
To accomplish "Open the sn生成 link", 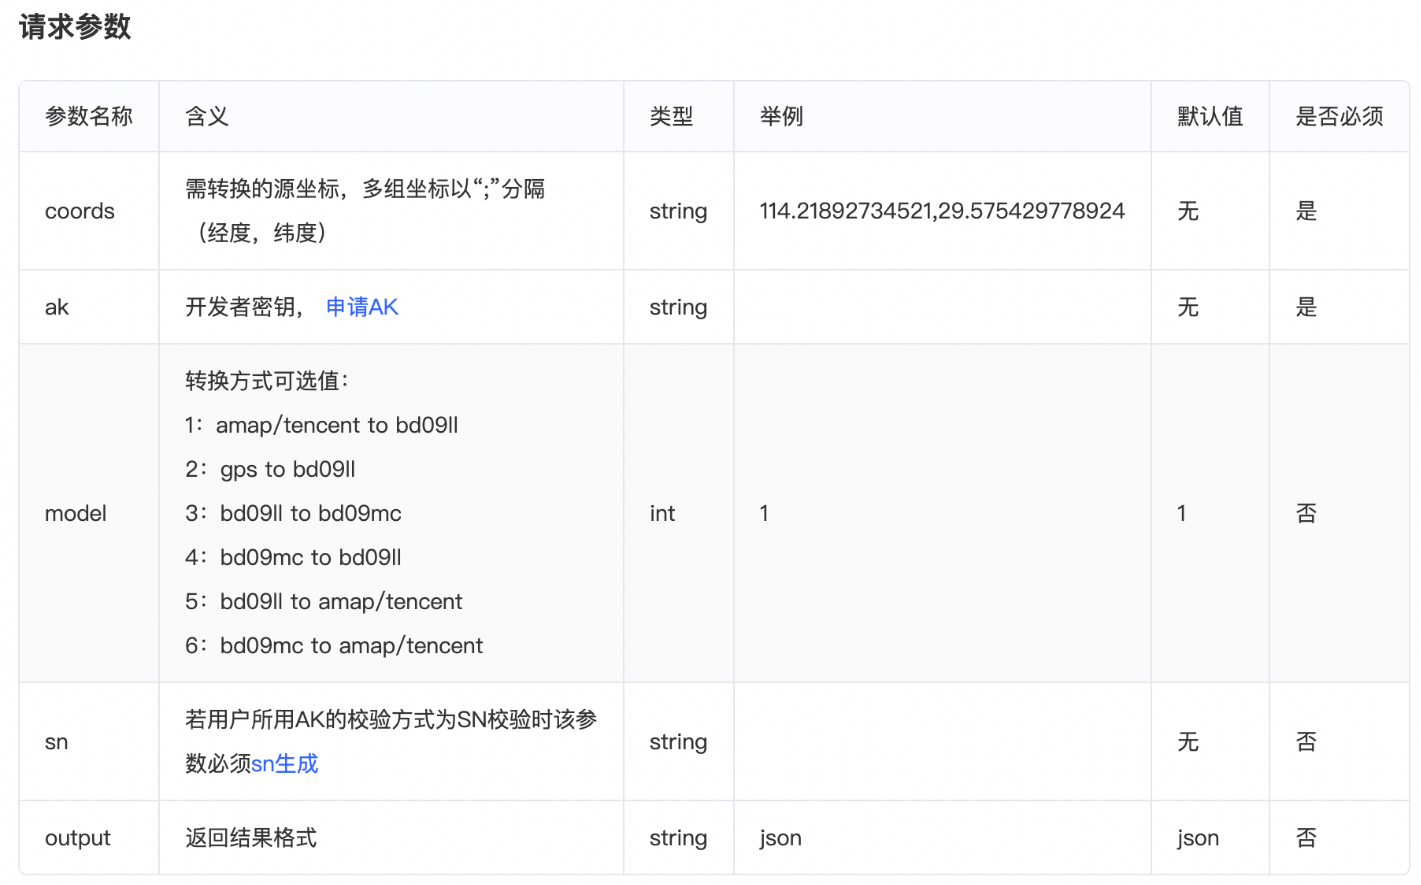I will [285, 764].
